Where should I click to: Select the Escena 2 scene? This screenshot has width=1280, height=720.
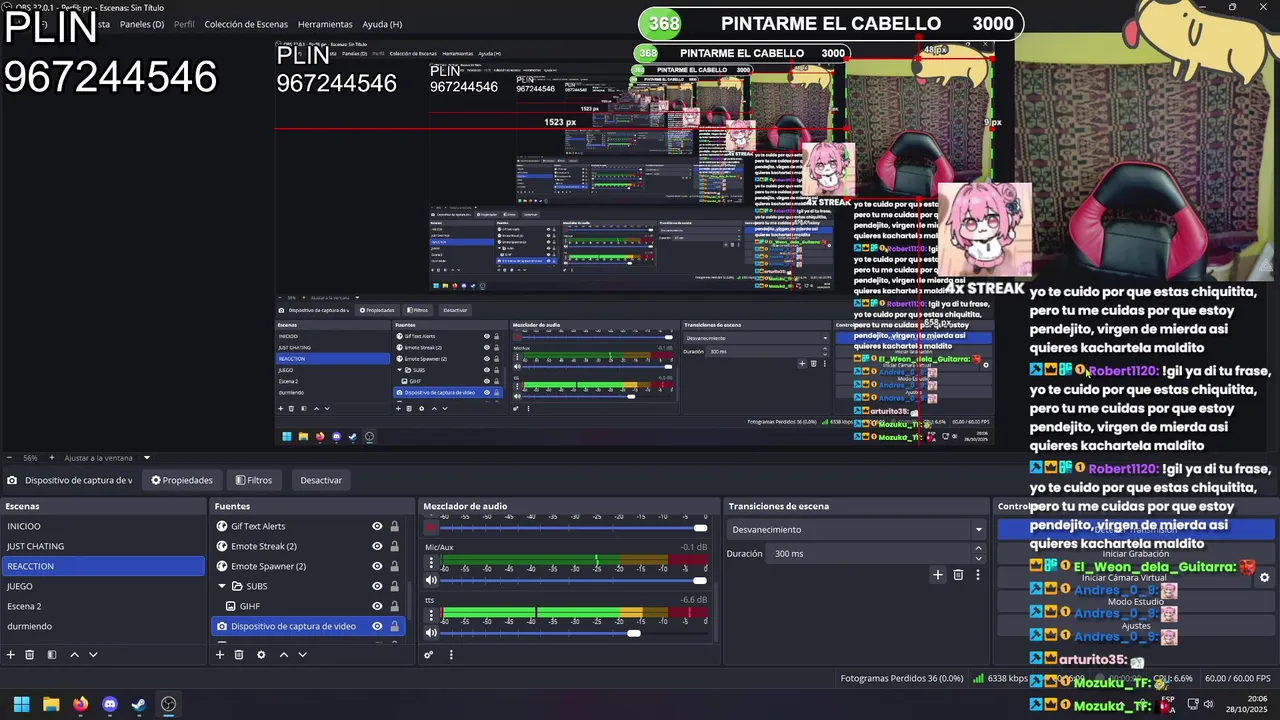[102, 606]
